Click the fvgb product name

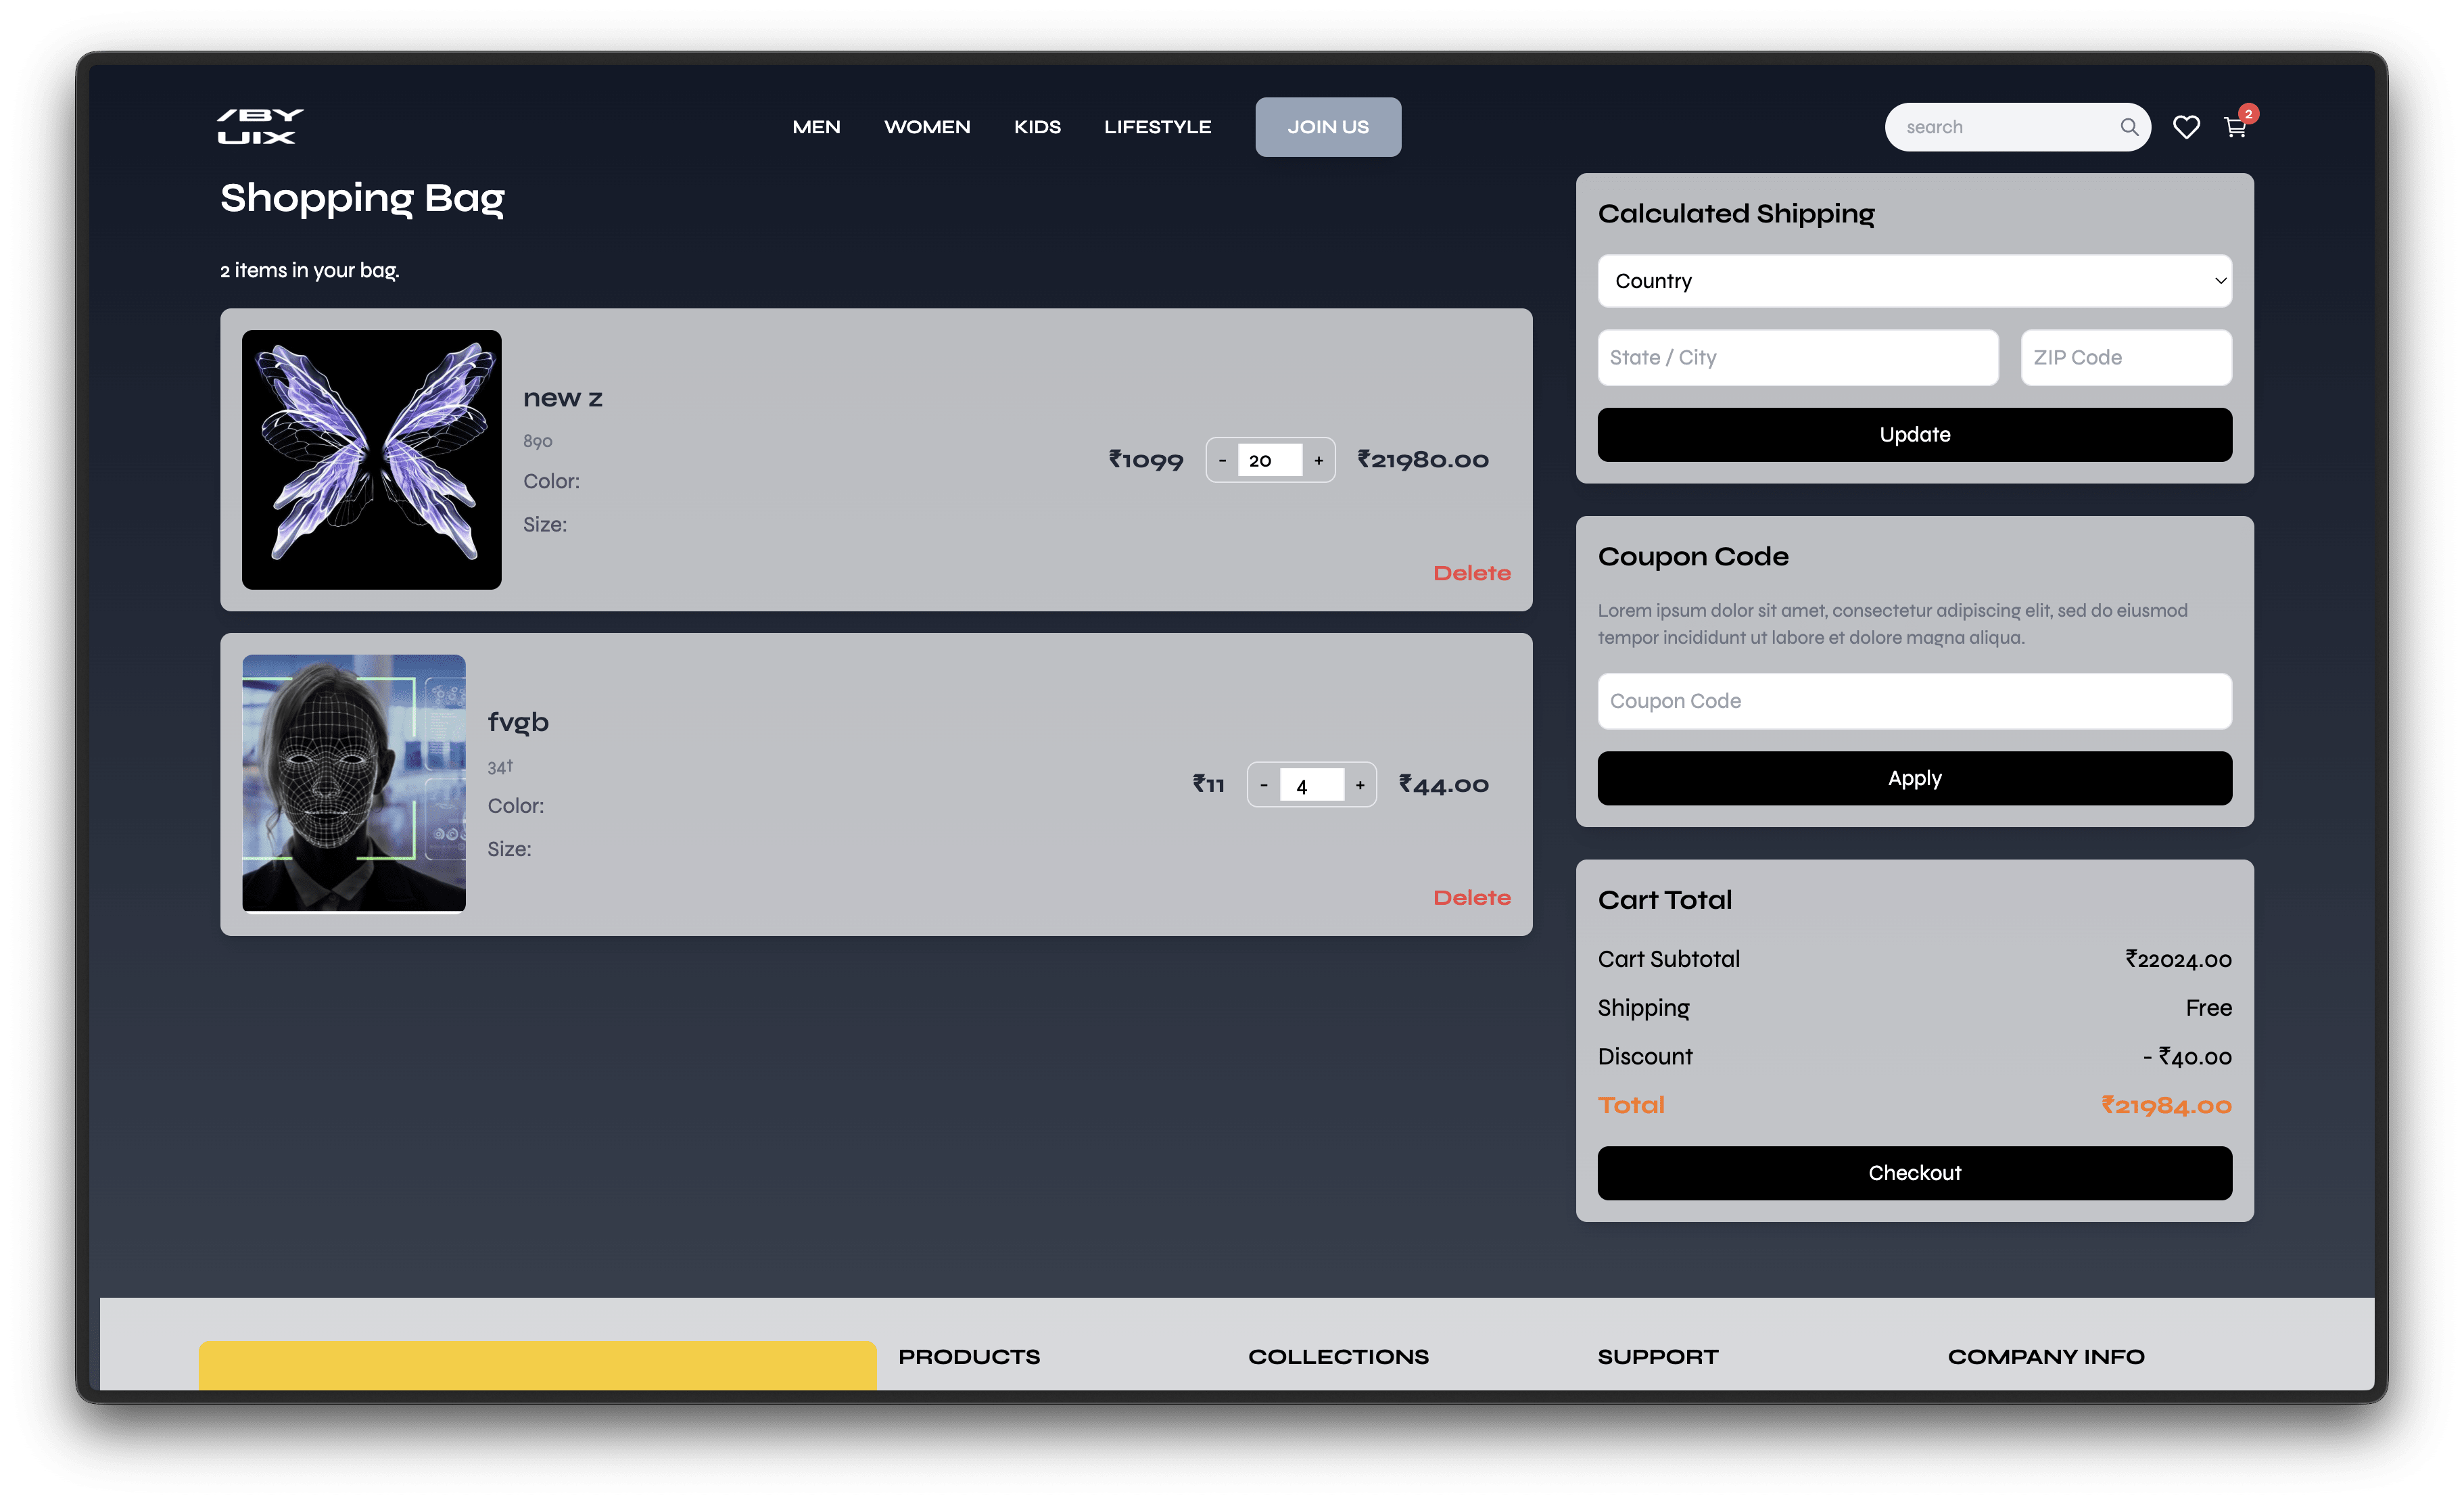(x=518, y=722)
